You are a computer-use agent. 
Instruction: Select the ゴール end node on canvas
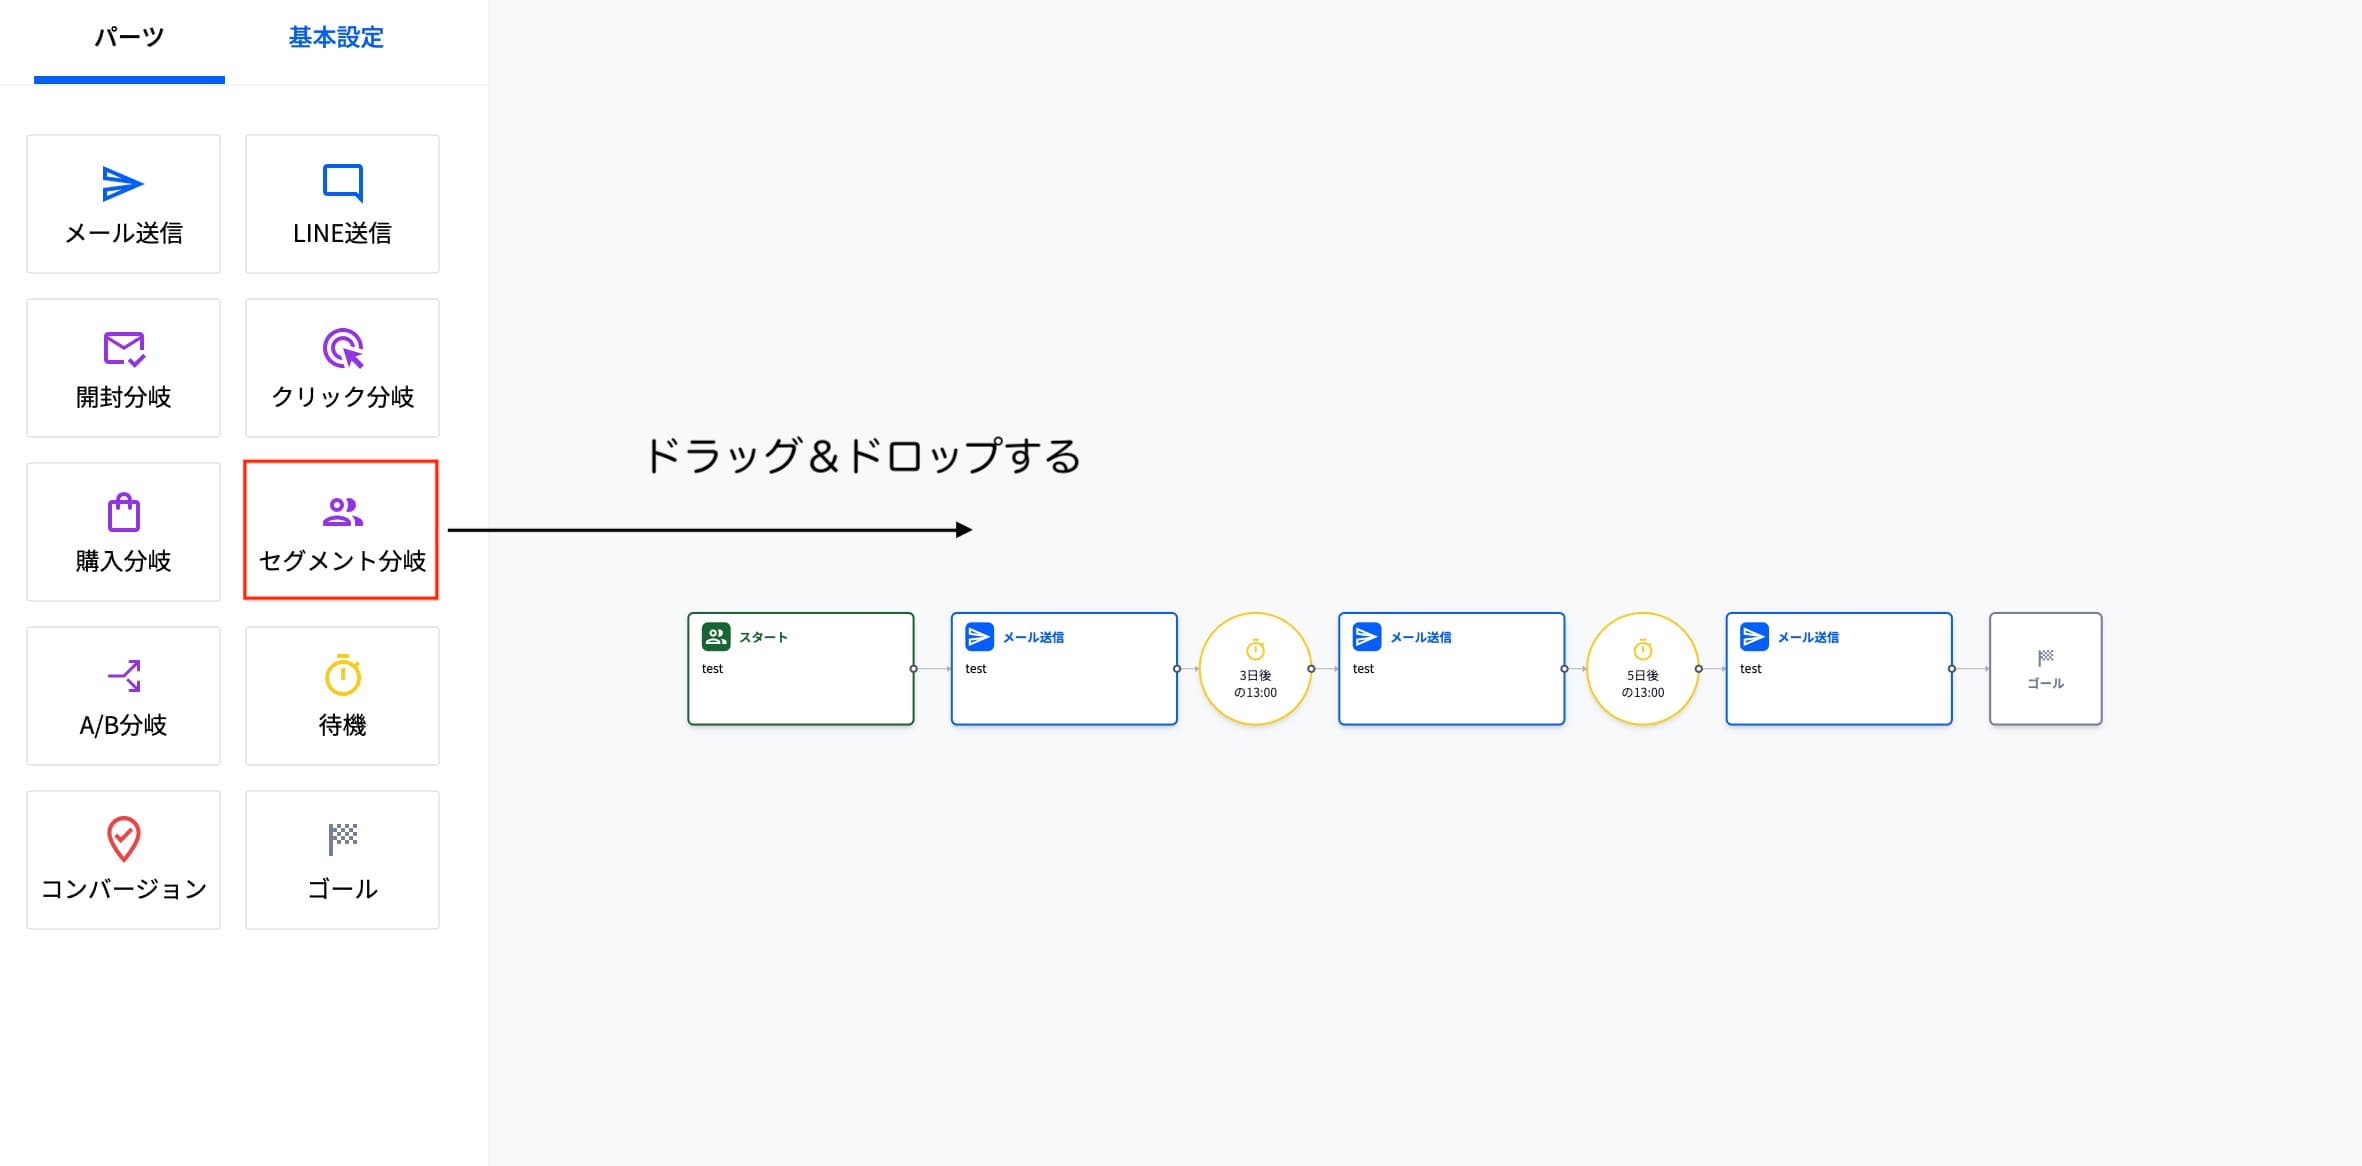coord(2045,669)
